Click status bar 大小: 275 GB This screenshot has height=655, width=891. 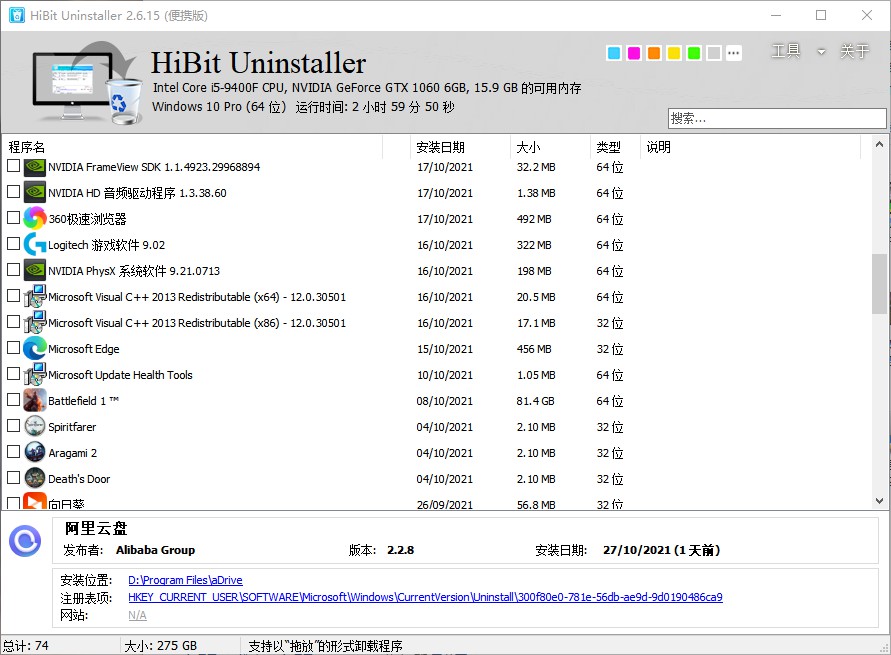click(x=160, y=646)
